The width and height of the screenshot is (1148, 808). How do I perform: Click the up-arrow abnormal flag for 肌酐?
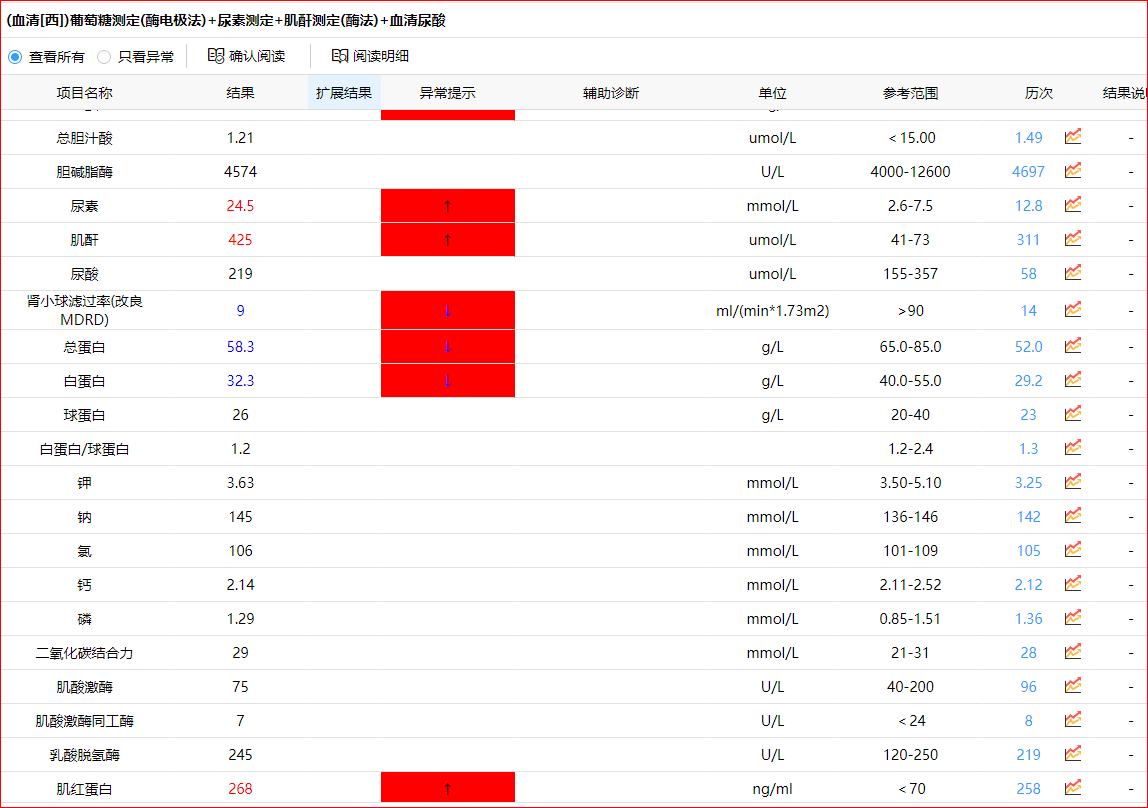tap(447, 239)
